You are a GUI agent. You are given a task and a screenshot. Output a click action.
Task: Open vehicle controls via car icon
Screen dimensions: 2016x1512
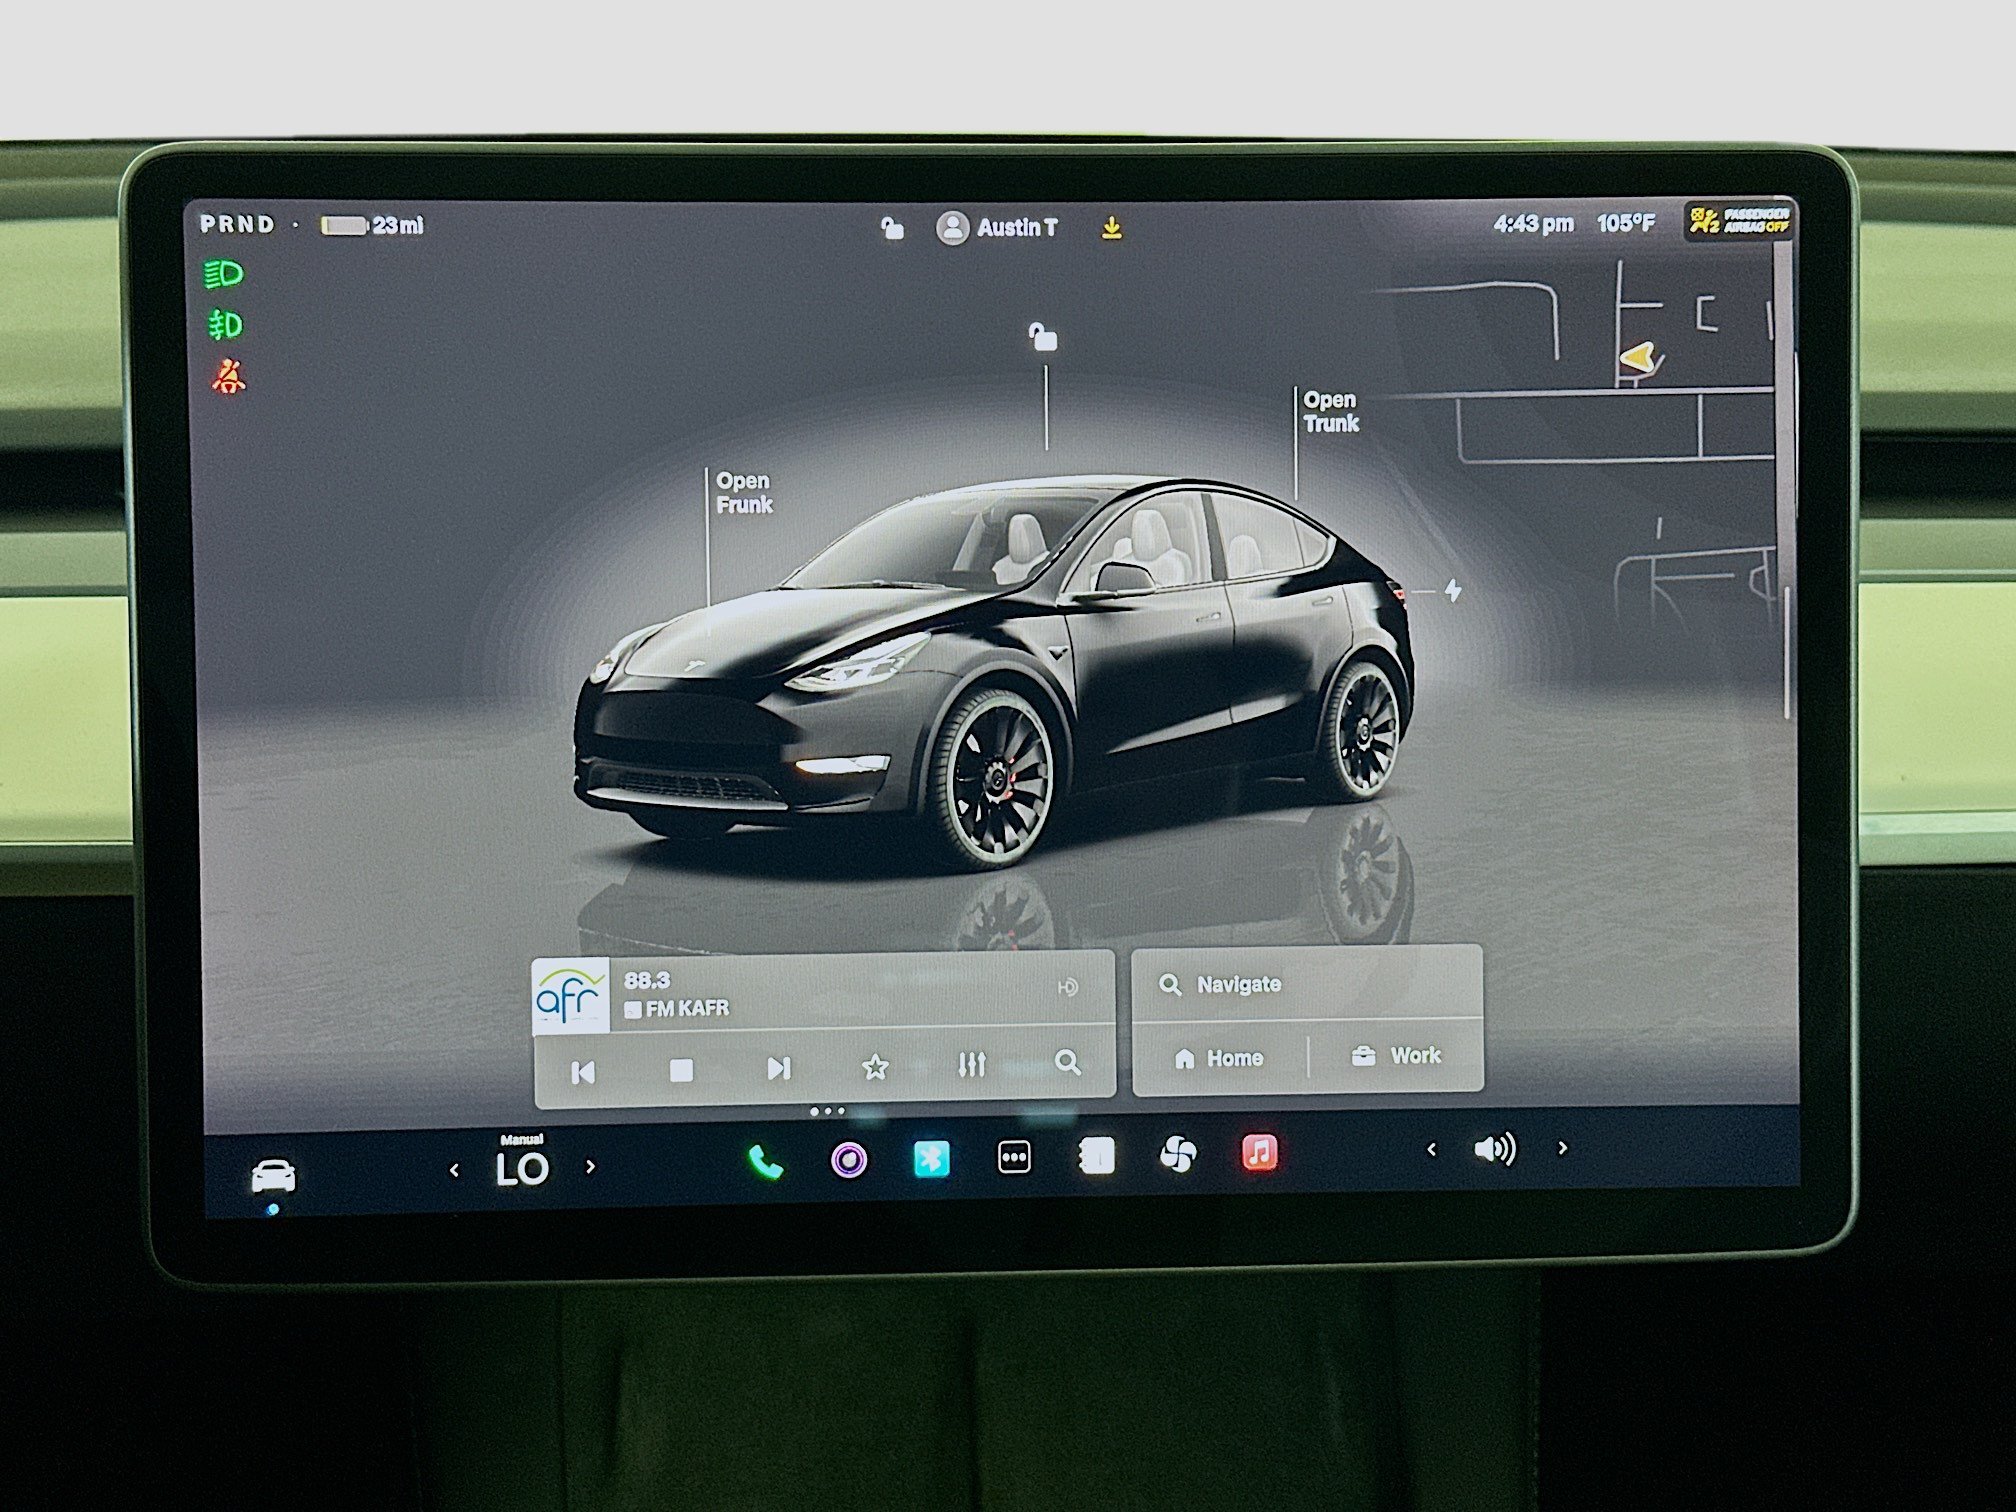273,1175
